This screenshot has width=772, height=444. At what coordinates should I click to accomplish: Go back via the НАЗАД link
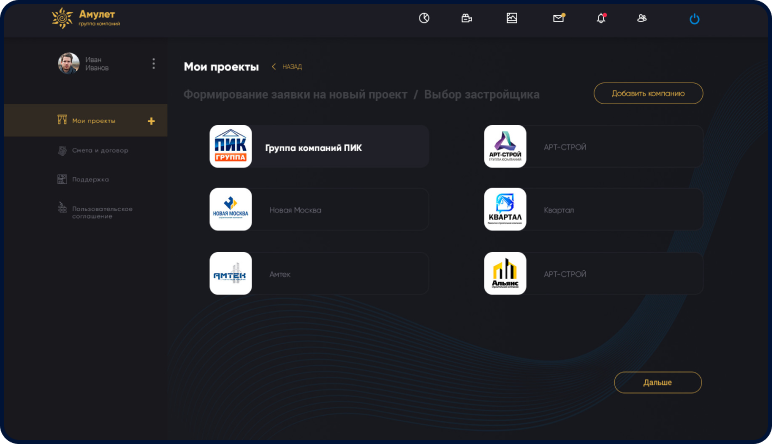tap(287, 66)
